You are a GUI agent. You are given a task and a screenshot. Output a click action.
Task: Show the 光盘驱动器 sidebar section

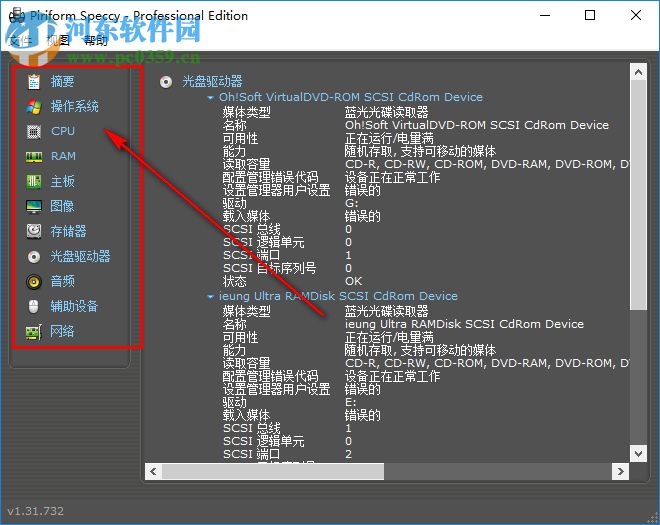(80, 256)
